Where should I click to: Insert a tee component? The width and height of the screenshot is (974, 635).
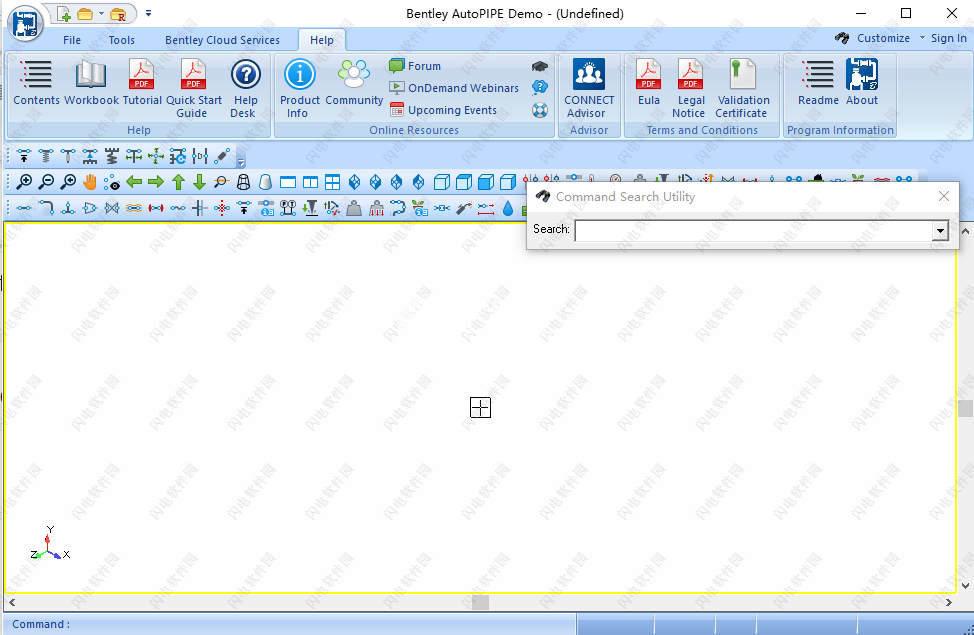point(68,208)
